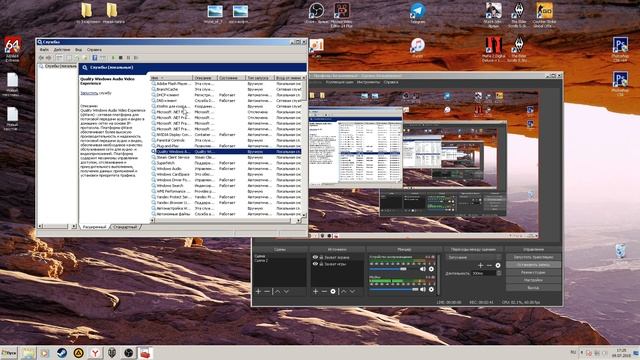
Task: Toggle visibility of Захват игры source
Action: pyautogui.click(x=315, y=264)
